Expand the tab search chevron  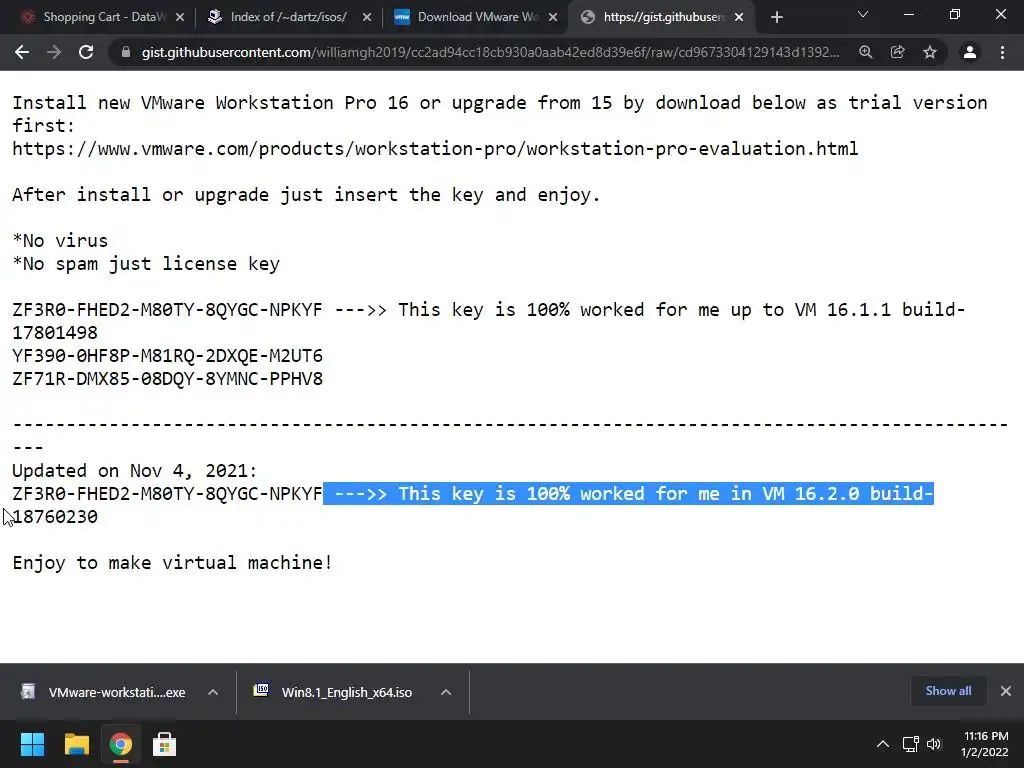pyautogui.click(x=863, y=14)
